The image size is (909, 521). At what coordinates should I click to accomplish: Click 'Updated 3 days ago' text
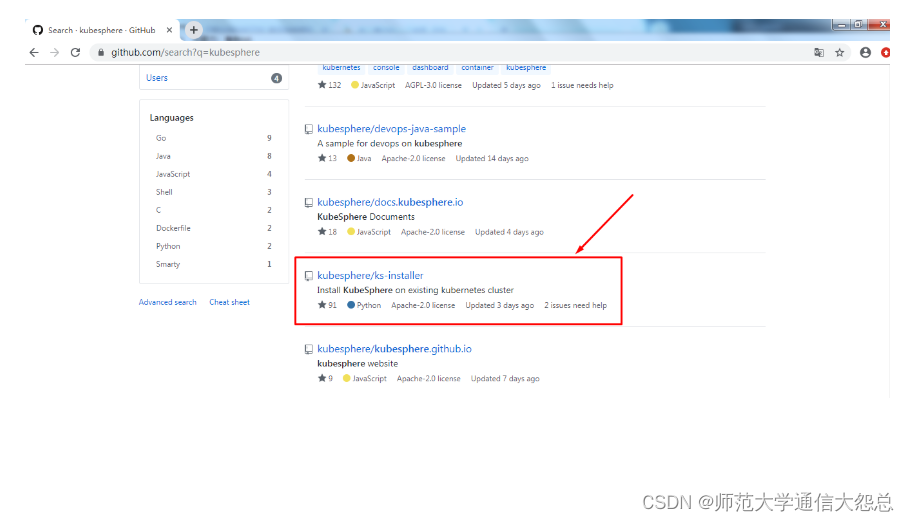tap(500, 305)
